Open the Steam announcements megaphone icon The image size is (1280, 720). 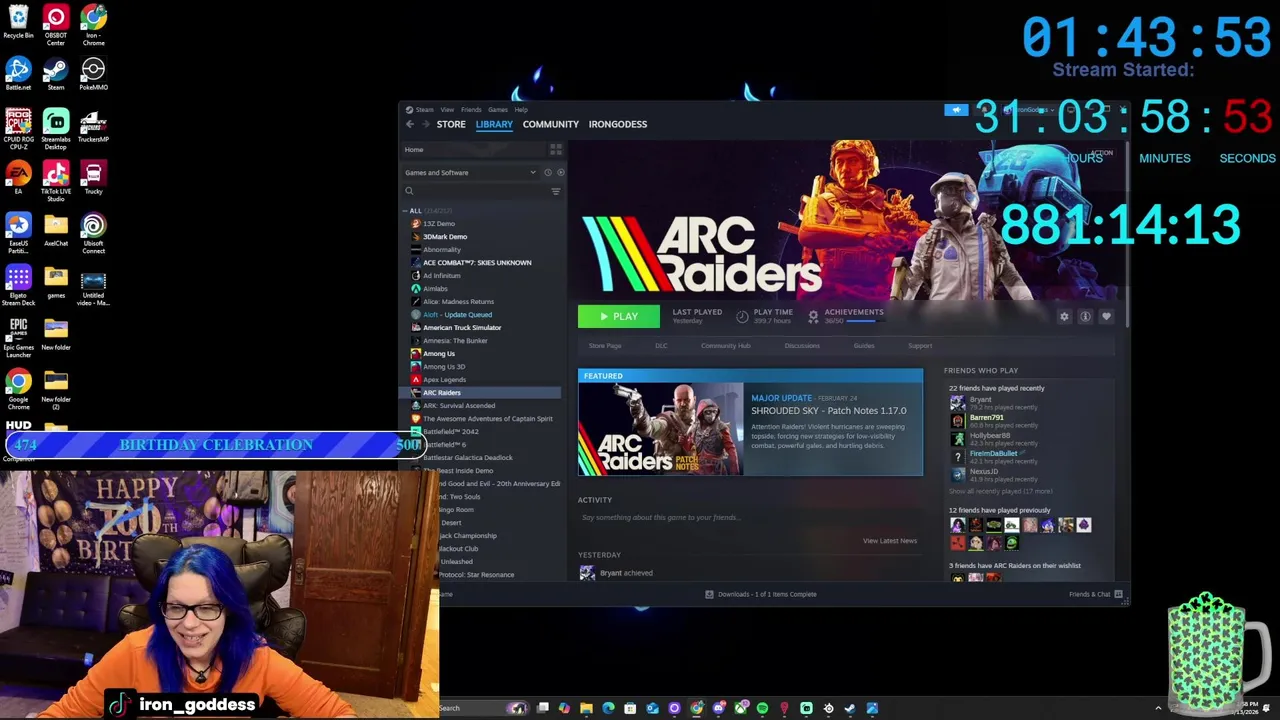point(956,109)
